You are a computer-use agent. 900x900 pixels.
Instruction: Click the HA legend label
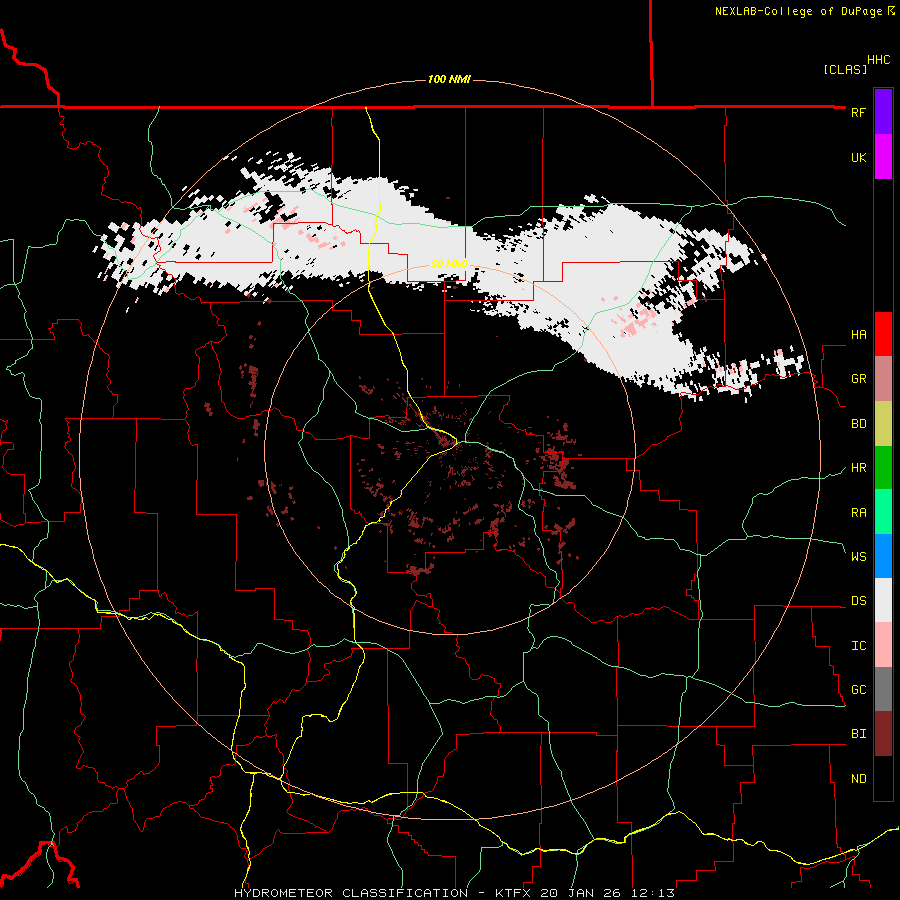pyautogui.click(x=858, y=334)
